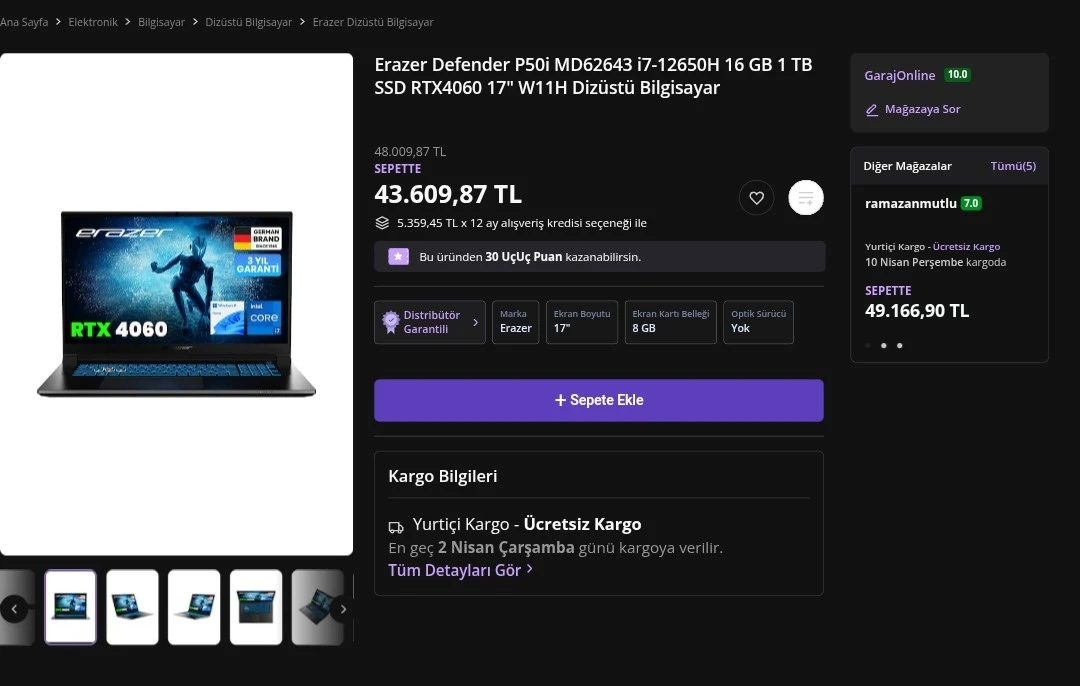
Task: Select third carousel dot in Diğer Mağazalar
Action: 900,346
